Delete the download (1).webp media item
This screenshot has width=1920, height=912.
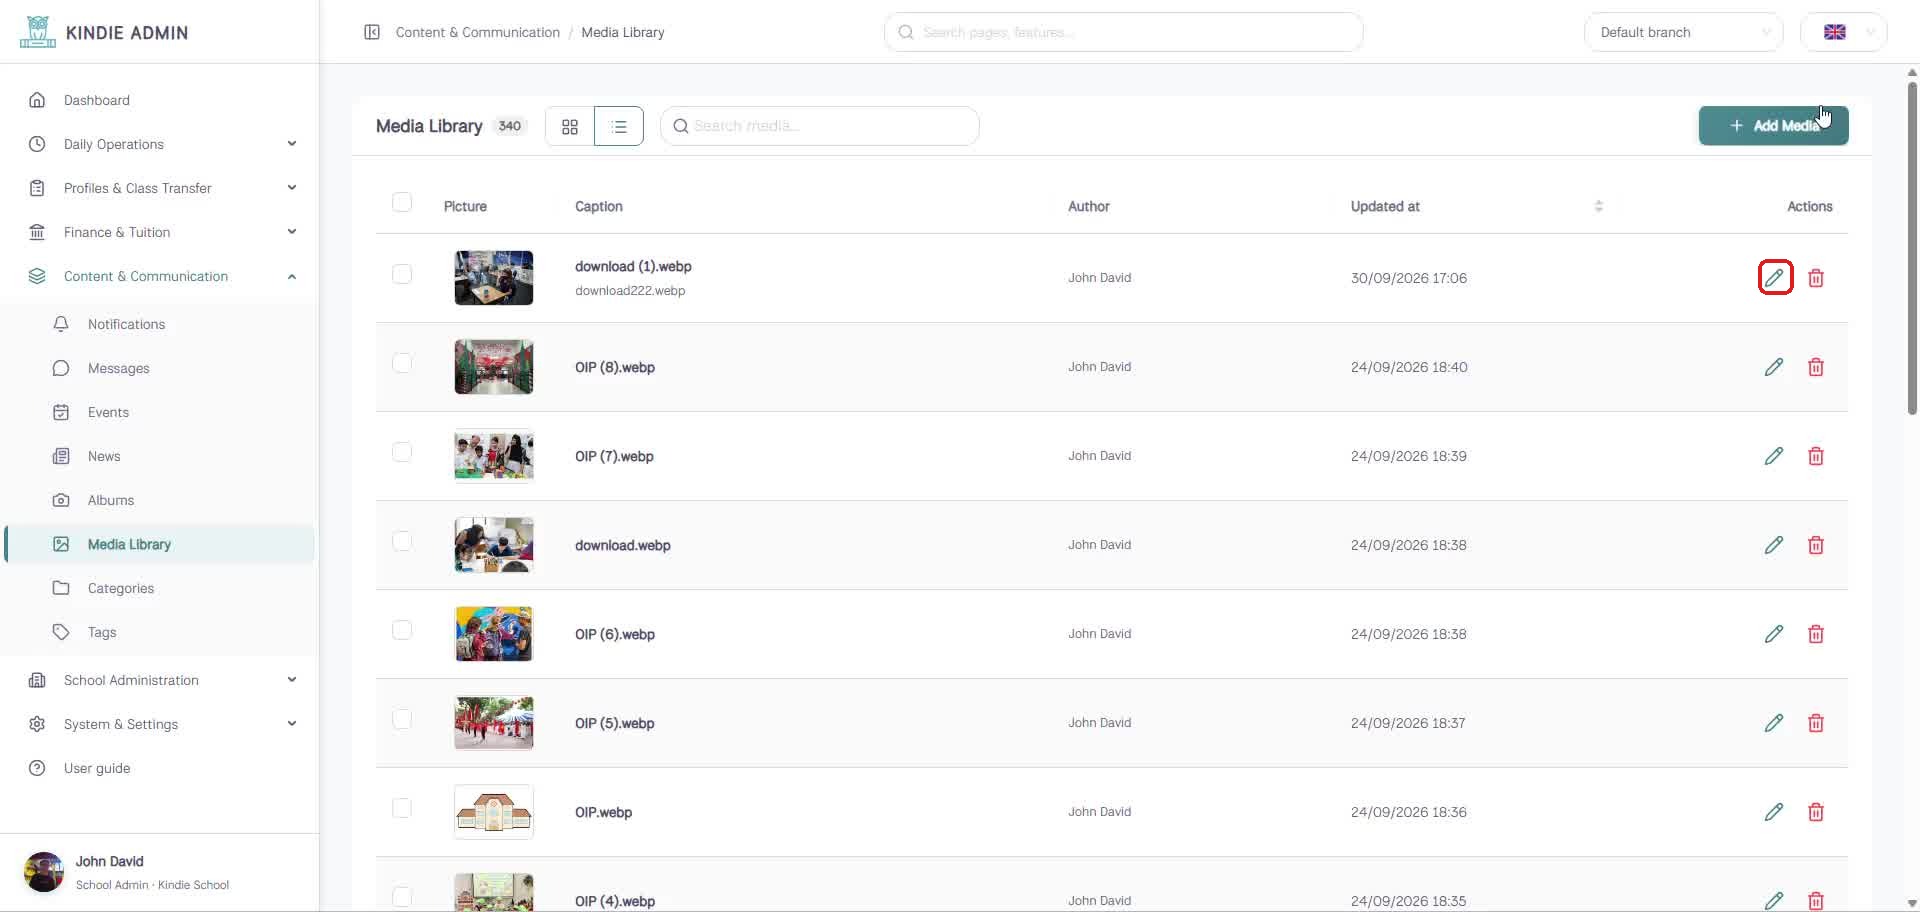click(x=1816, y=278)
